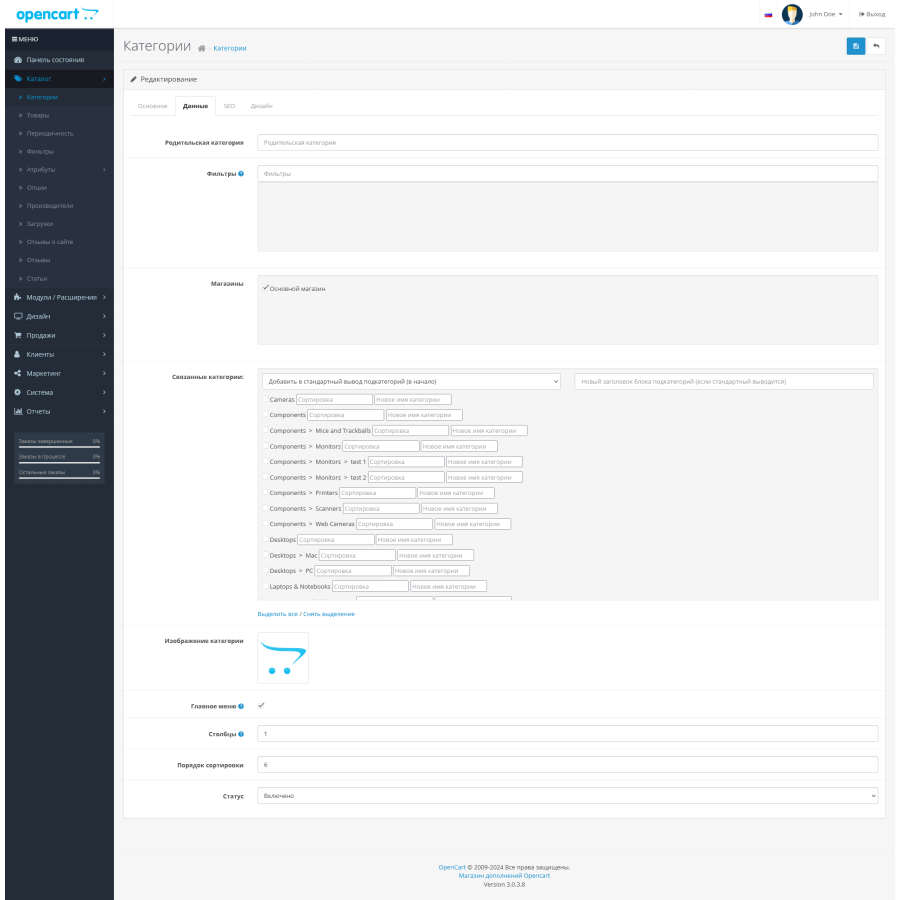Click the bar chart icon for Отчеты
This screenshot has height=900, width=900.
[x=18, y=411]
